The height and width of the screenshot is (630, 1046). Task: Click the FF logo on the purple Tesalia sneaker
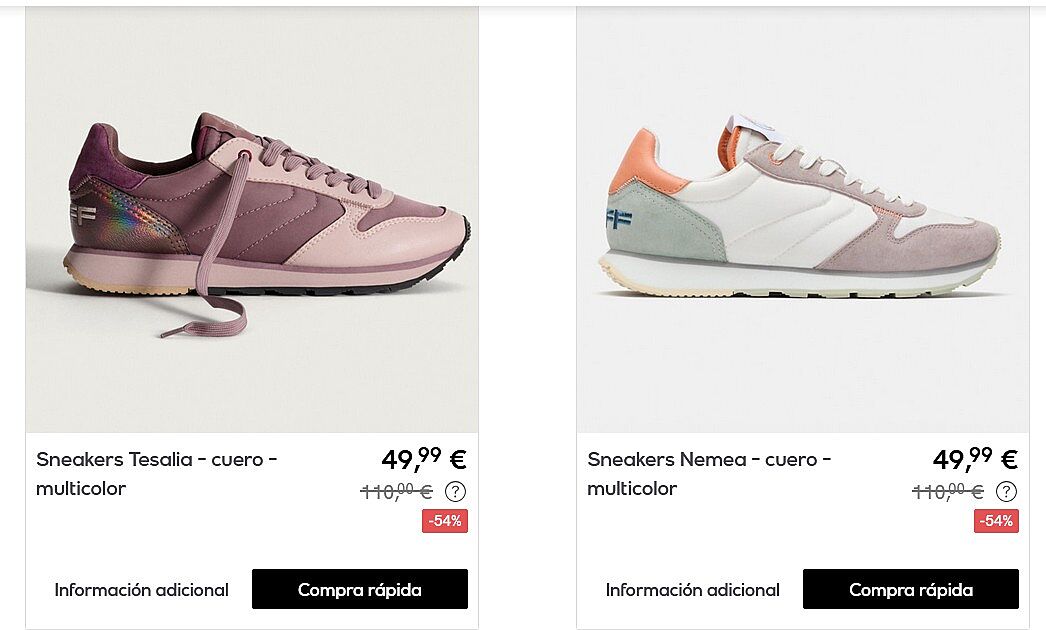point(83,214)
